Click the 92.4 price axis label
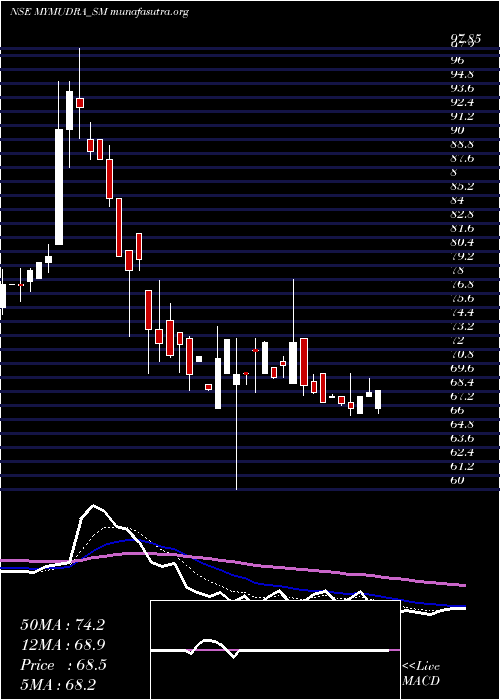Viewport: 500px width, 700px height. tap(462, 102)
